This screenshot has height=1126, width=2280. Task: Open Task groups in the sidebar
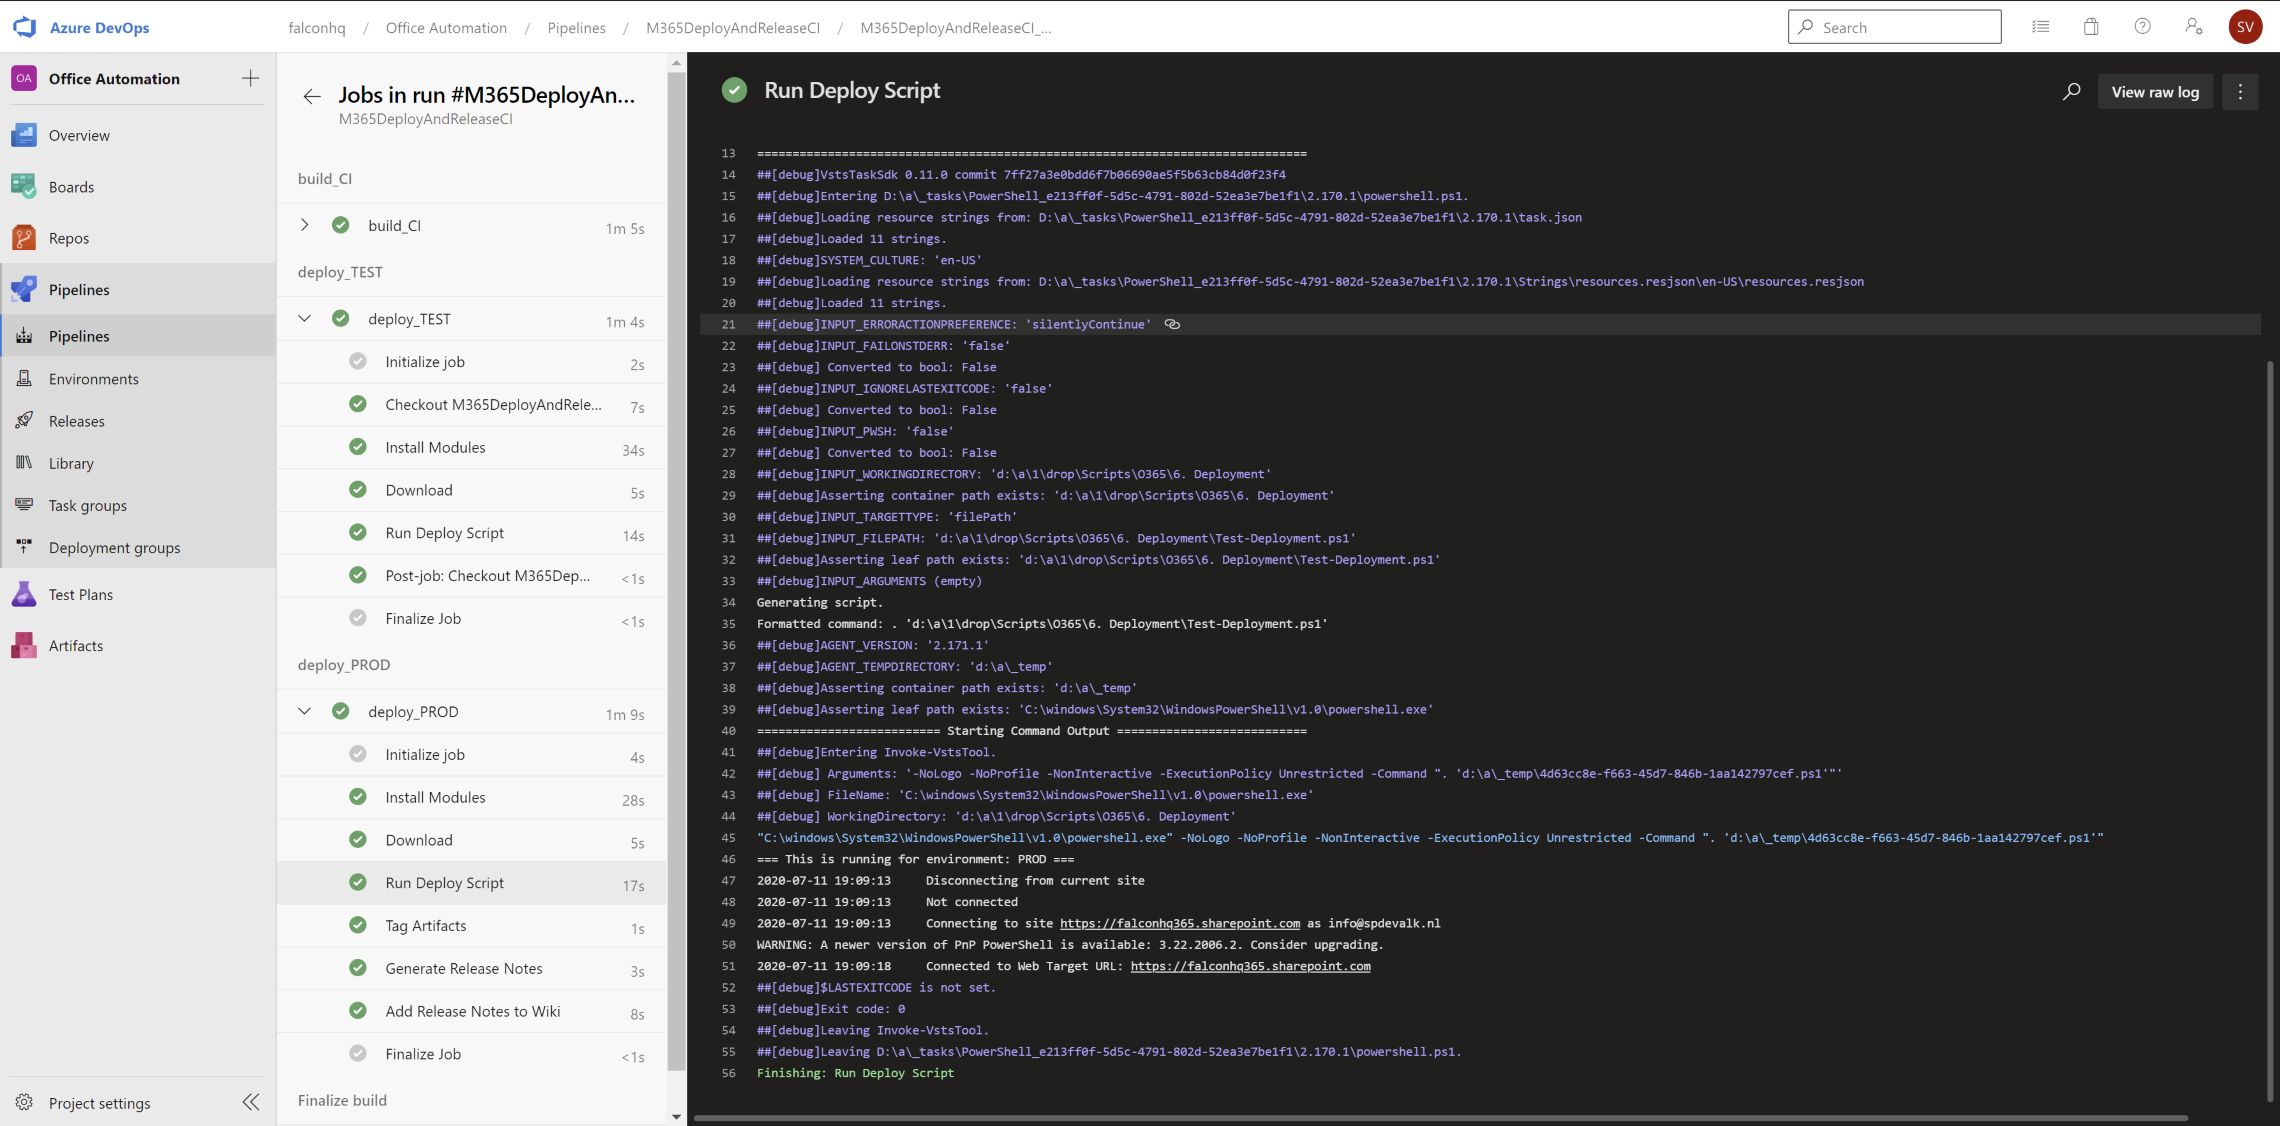pyautogui.click(x=138, y=505)
